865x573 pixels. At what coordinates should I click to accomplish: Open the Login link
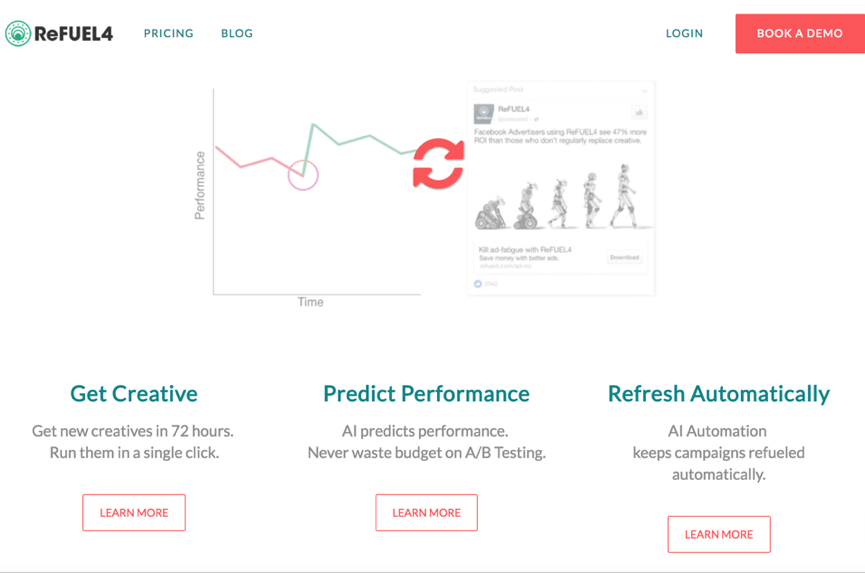click(684, 33)
